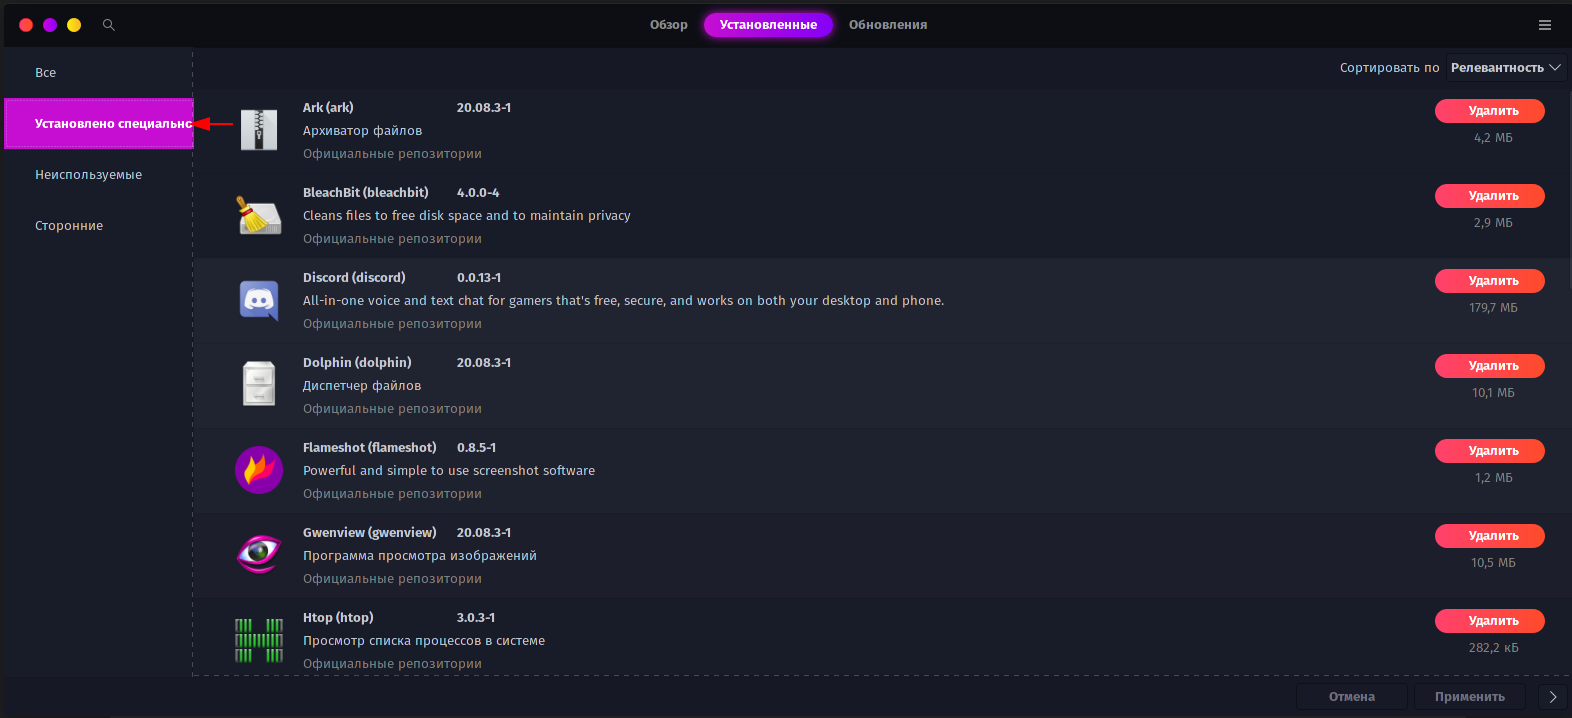Click the Htop app icon
1572x718 pixels.
coord(259,640)
